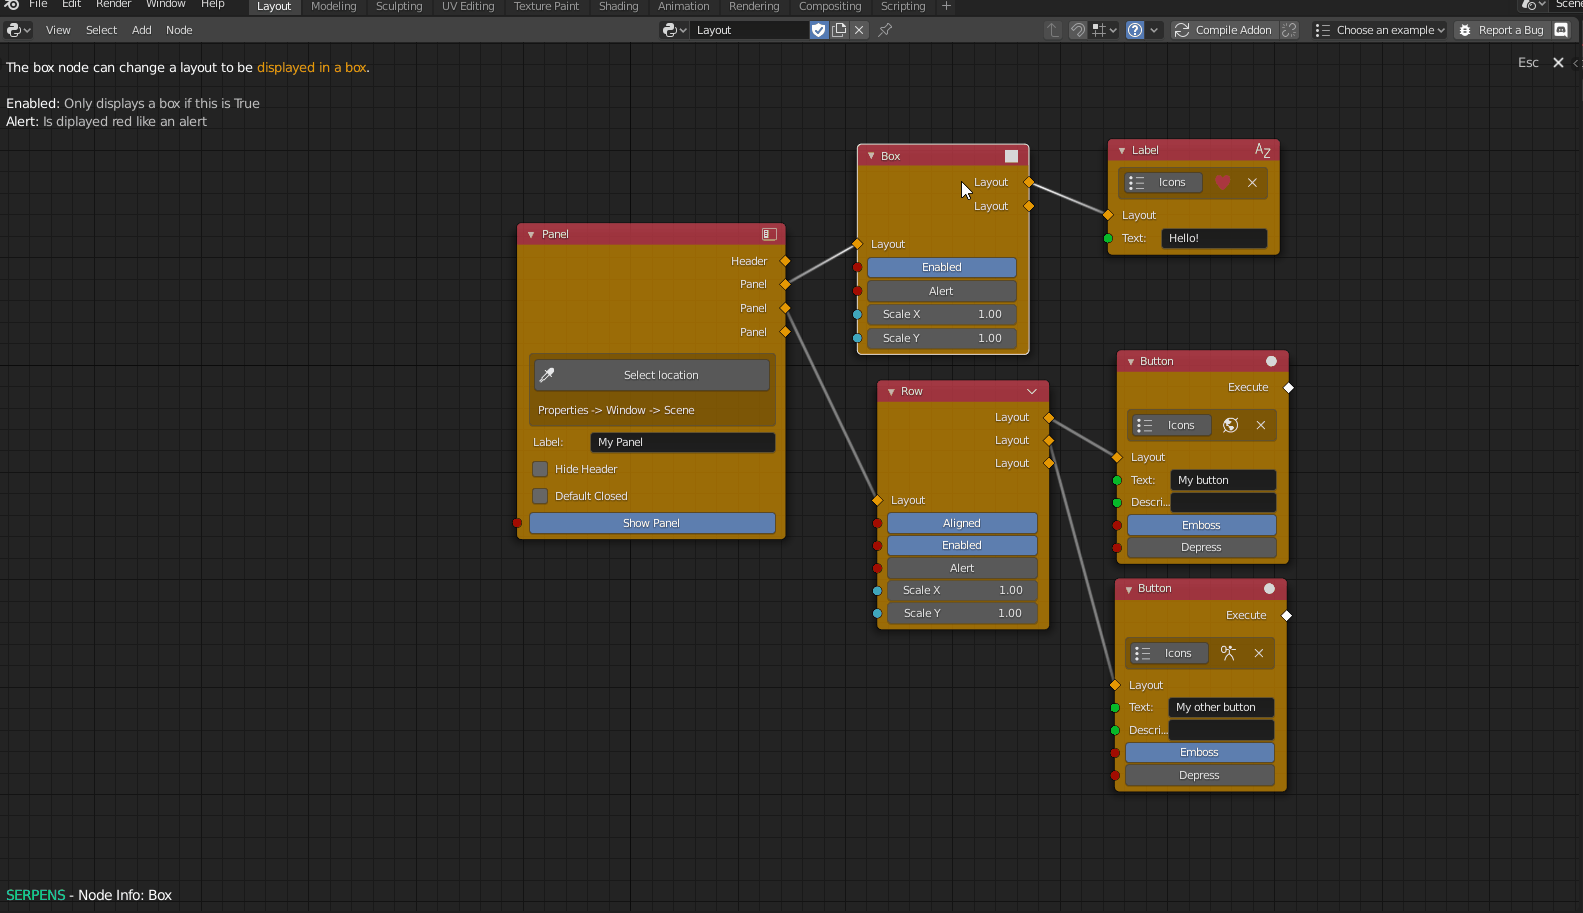The width and height of the screenshot is (1583, 913).
Task: Toggle Enabled in the Row node
Action: click(x=962, y=545)
